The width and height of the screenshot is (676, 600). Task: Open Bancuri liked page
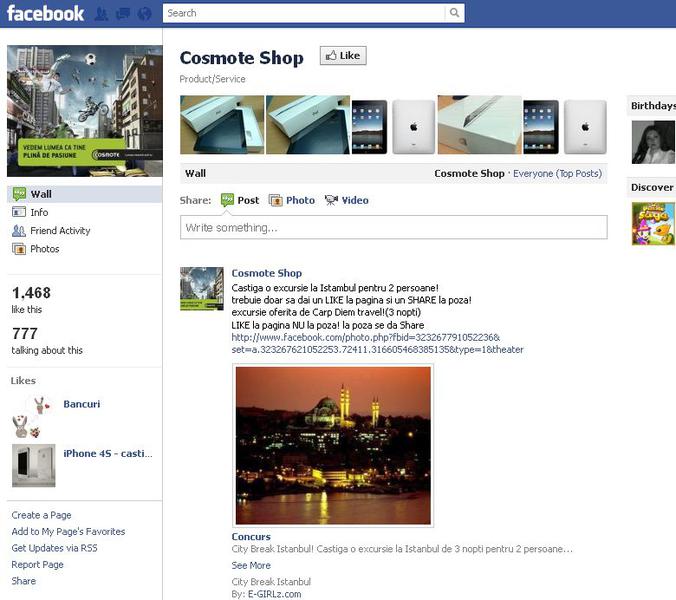(81, 404)
